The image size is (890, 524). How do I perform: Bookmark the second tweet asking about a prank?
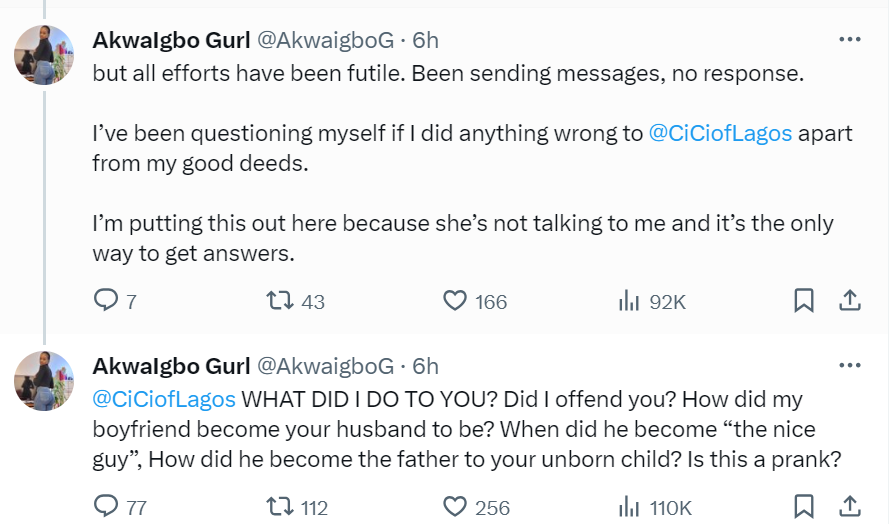[803, 507]
